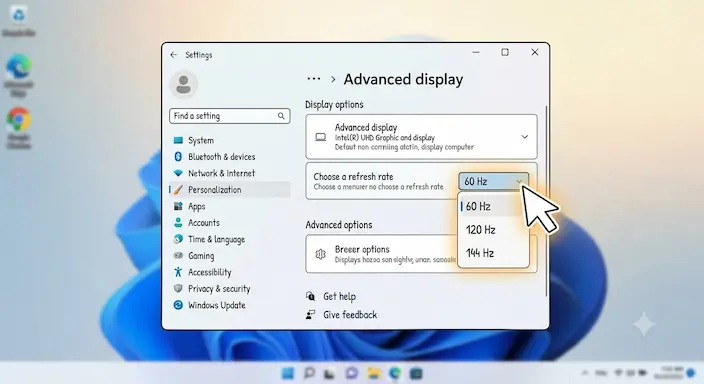Select 120 Hz from the refresh list
704x384 pixels.
pos(493,230)
